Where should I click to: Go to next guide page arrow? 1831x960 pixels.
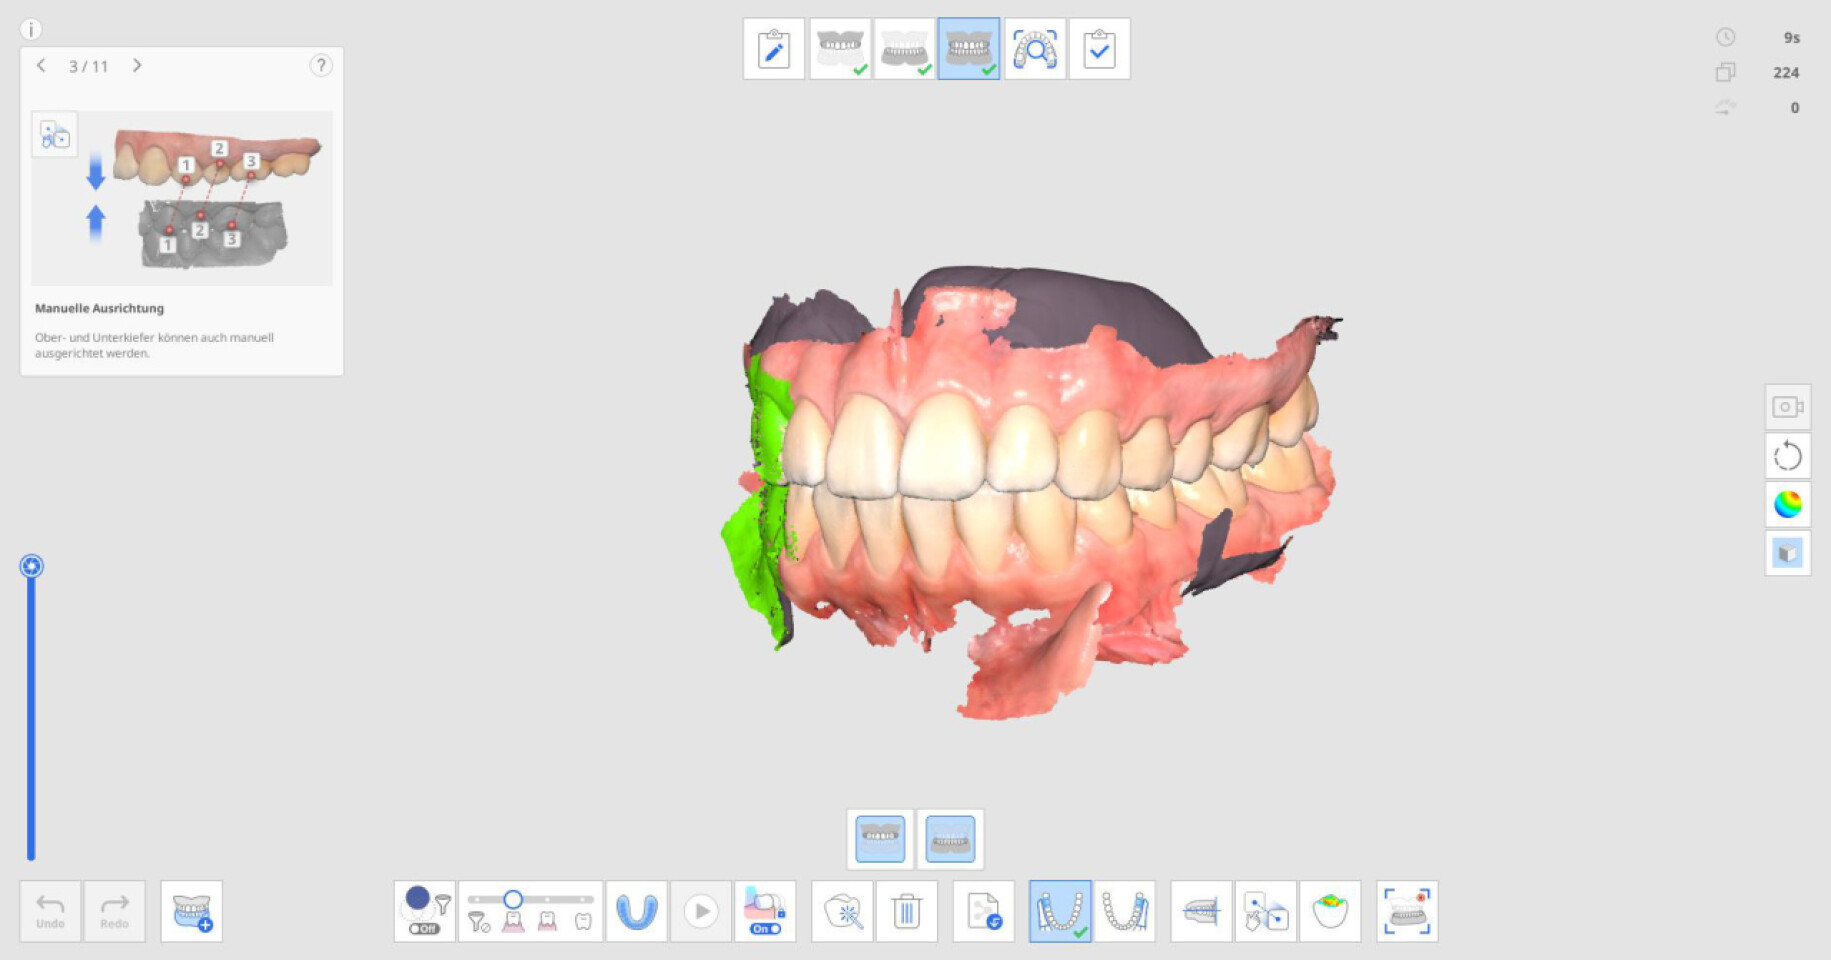[x=137, y=66]
